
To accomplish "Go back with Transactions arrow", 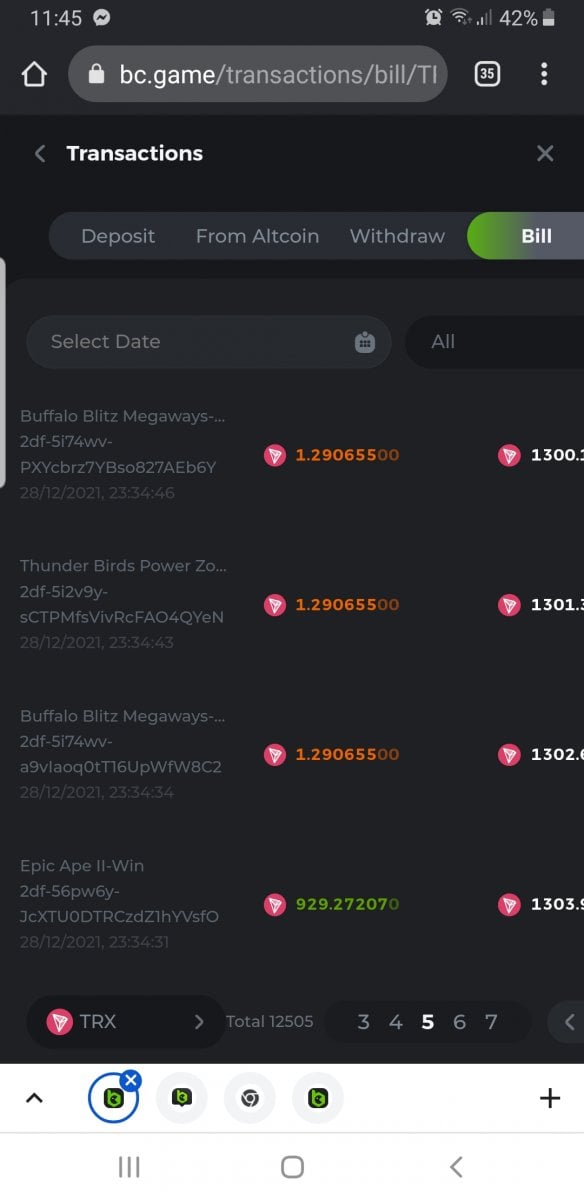I will (x=40, y=153).
